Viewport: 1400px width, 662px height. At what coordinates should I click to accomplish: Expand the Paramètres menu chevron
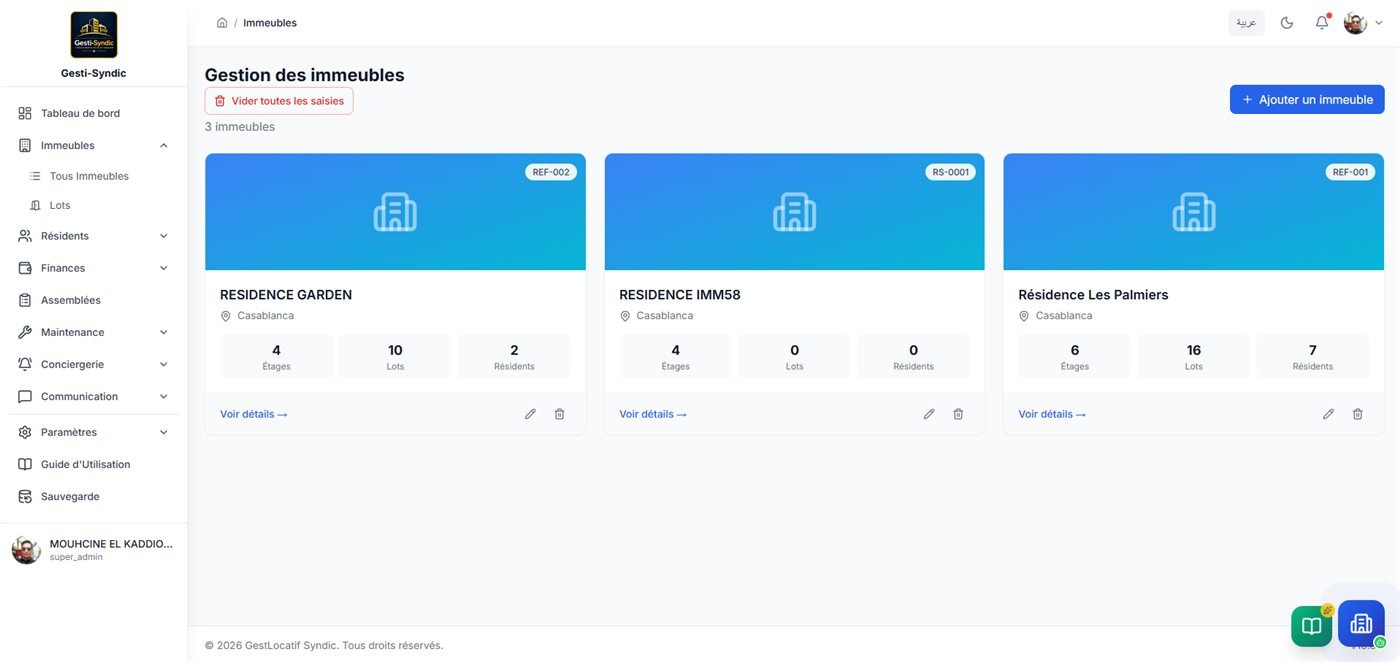point(163,432)
